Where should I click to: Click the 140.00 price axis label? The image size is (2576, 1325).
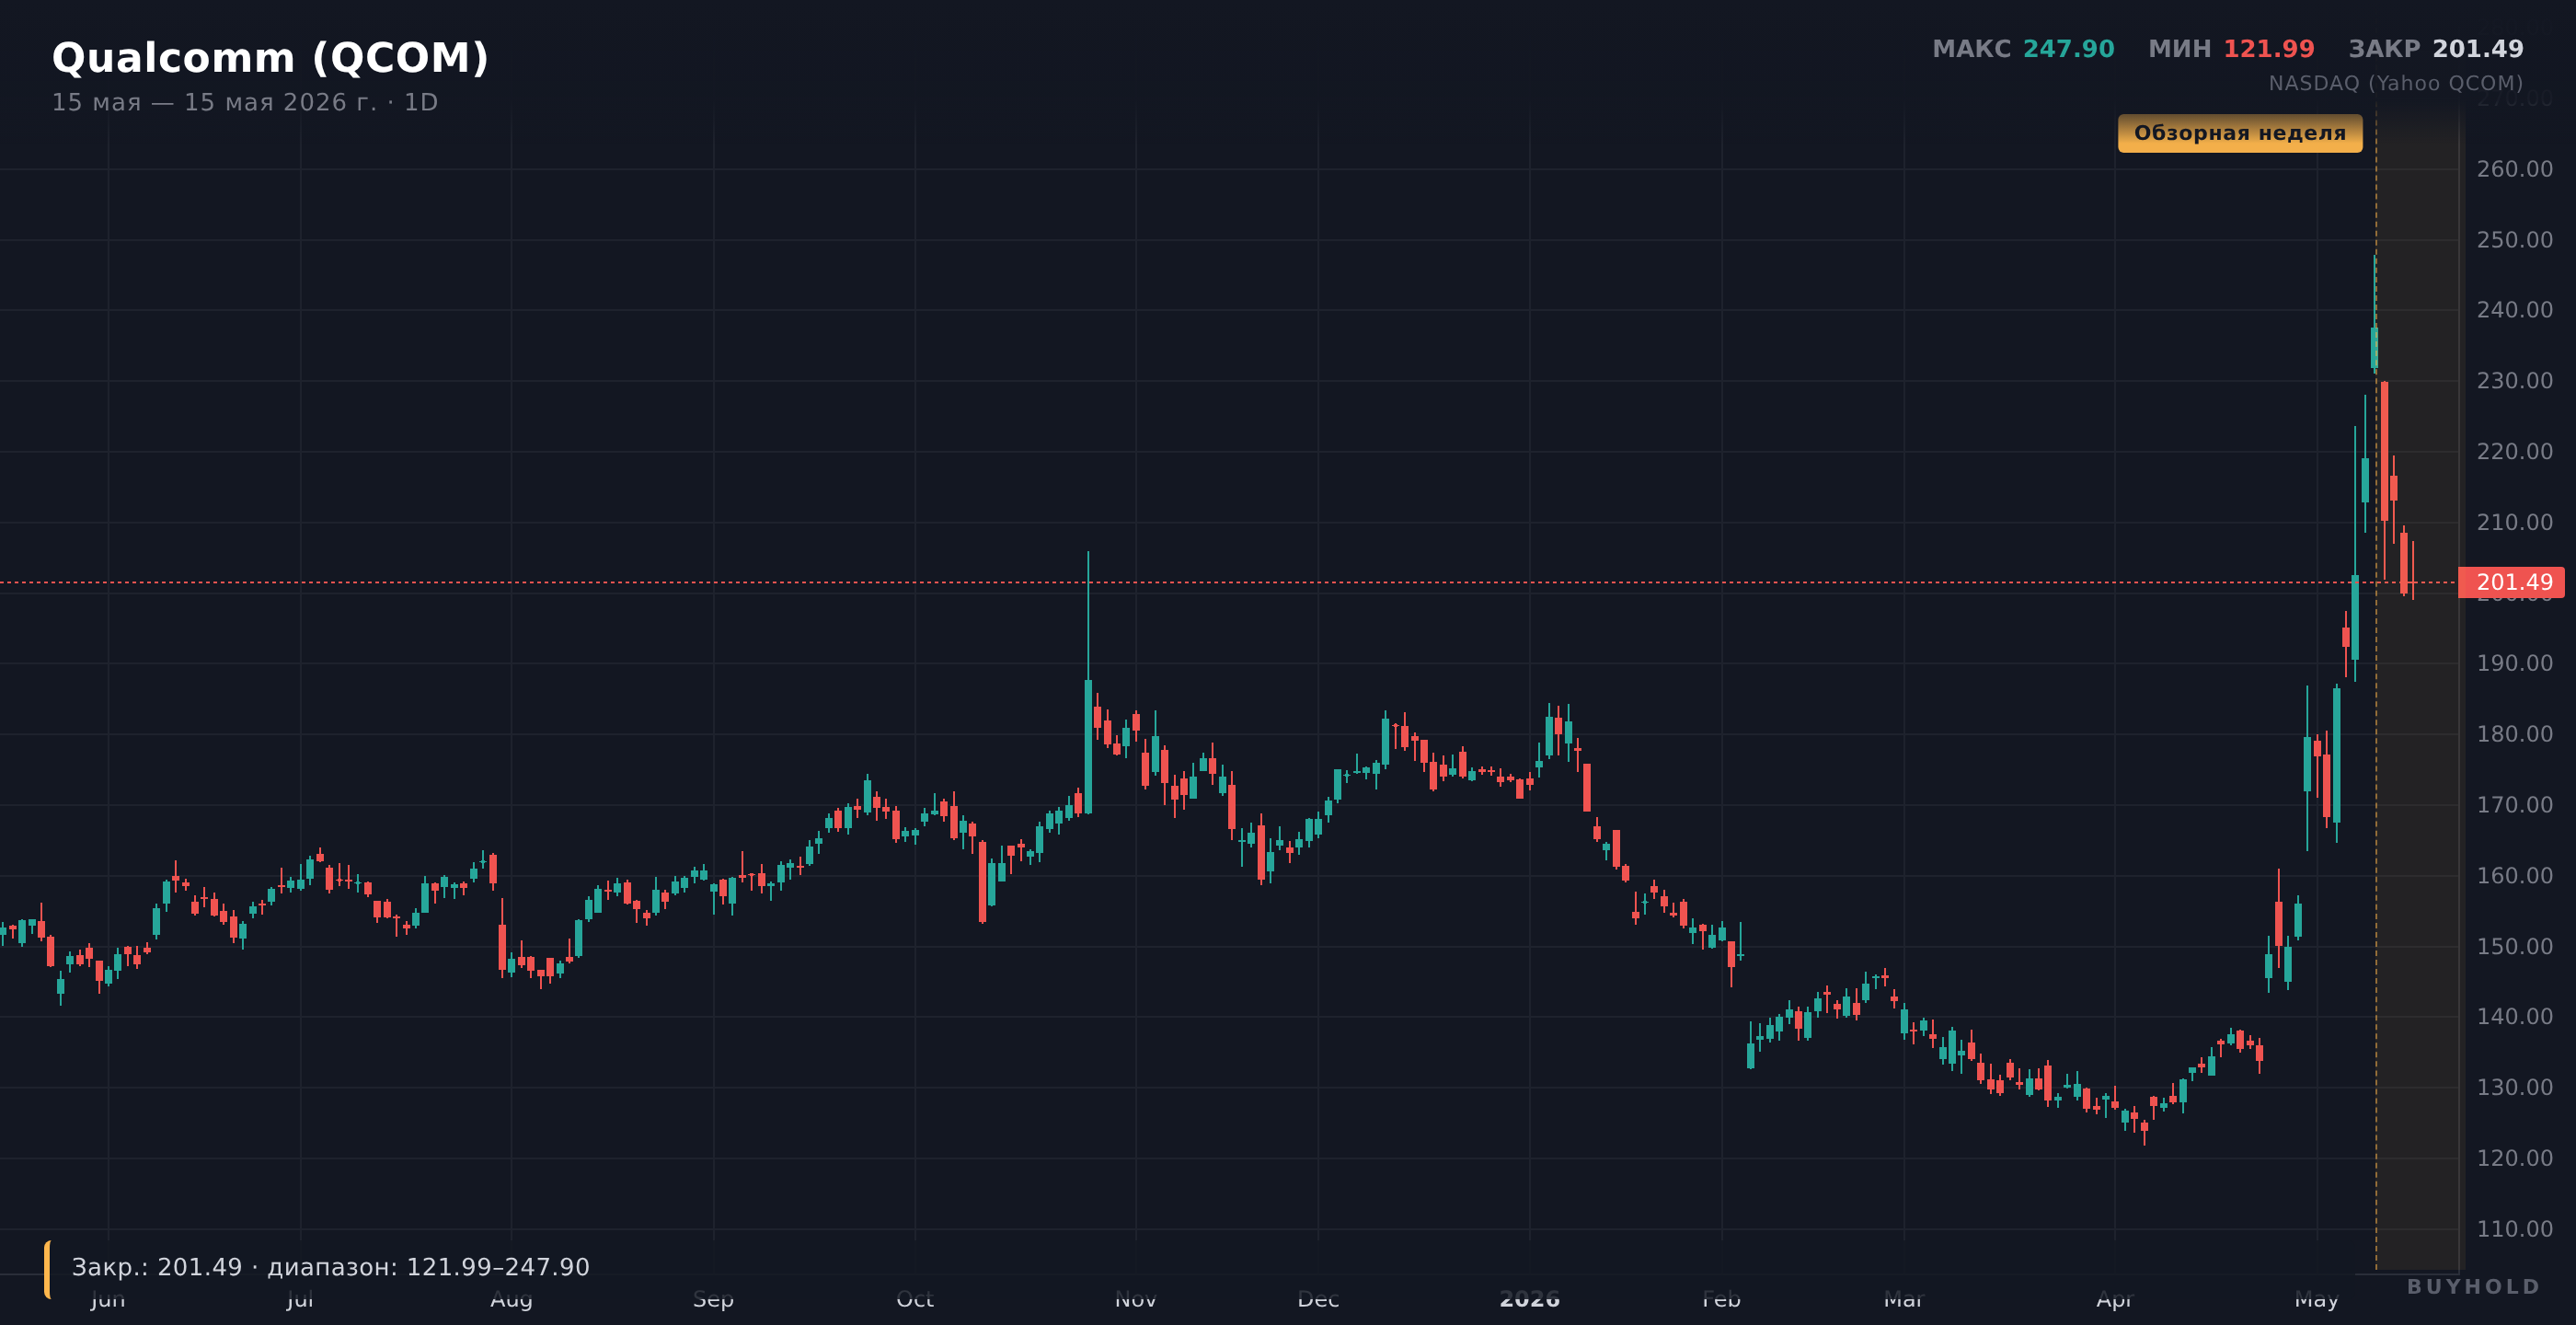click(2514, 1017)
